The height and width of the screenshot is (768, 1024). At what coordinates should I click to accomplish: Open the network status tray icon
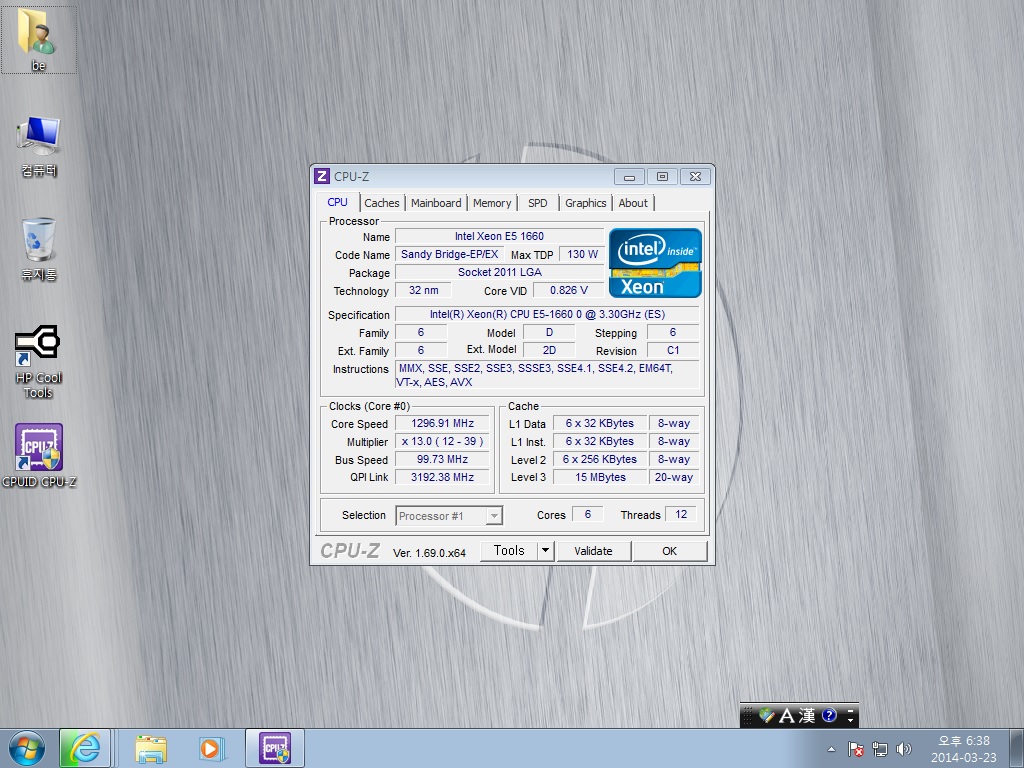[880, 749]
